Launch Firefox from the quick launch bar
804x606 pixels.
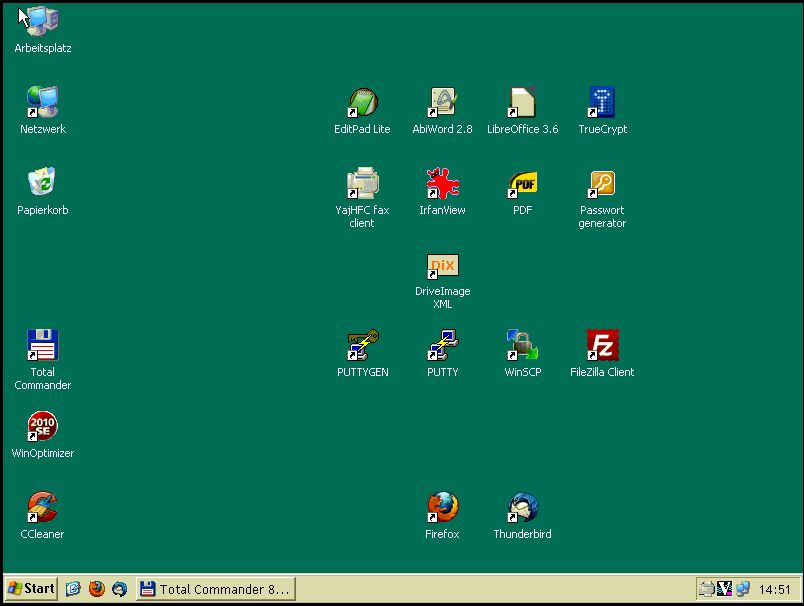(96, 589)
